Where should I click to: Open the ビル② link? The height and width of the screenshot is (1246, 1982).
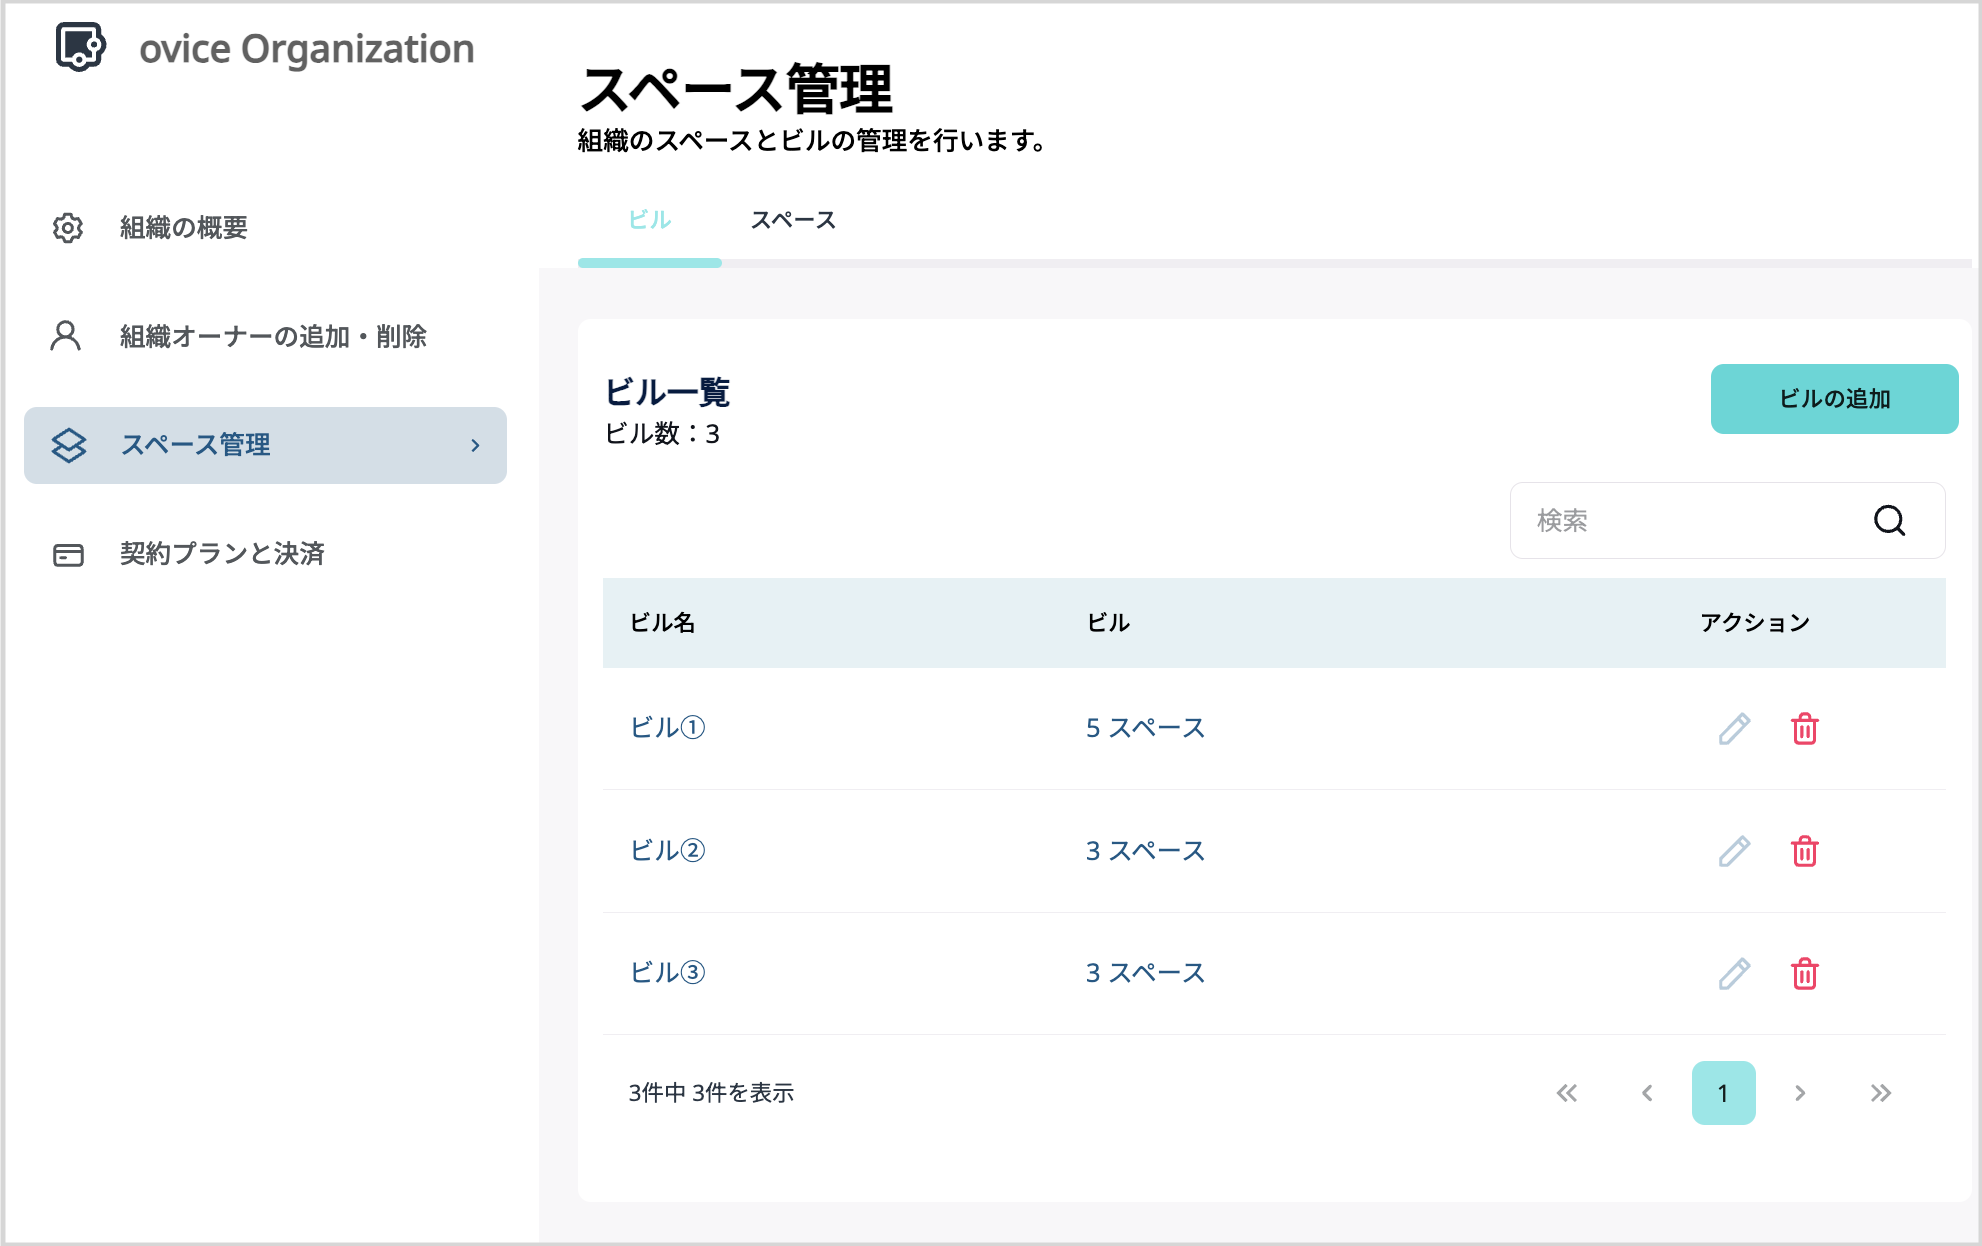(668, 850)
